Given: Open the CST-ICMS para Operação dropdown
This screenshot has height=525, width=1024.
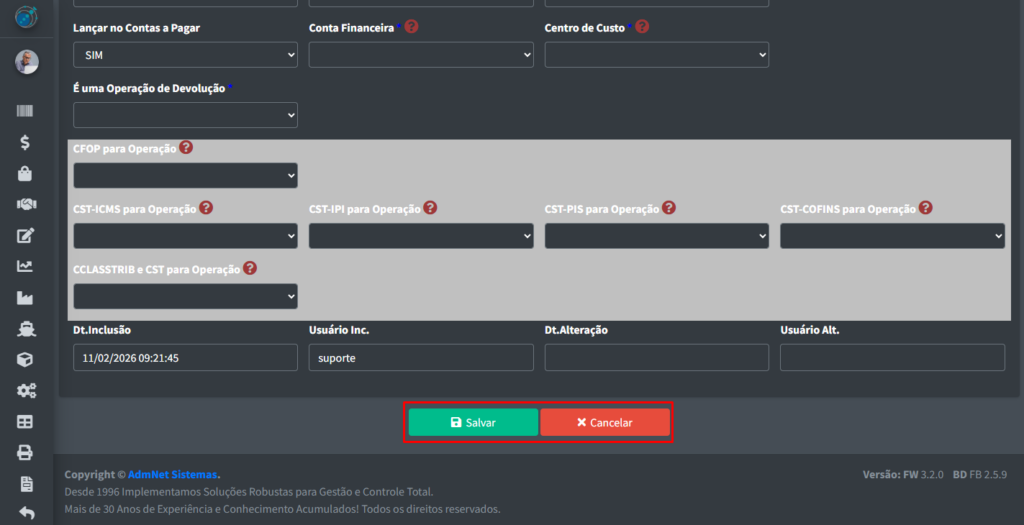Looking at the screenshot, I should (185, 236).
